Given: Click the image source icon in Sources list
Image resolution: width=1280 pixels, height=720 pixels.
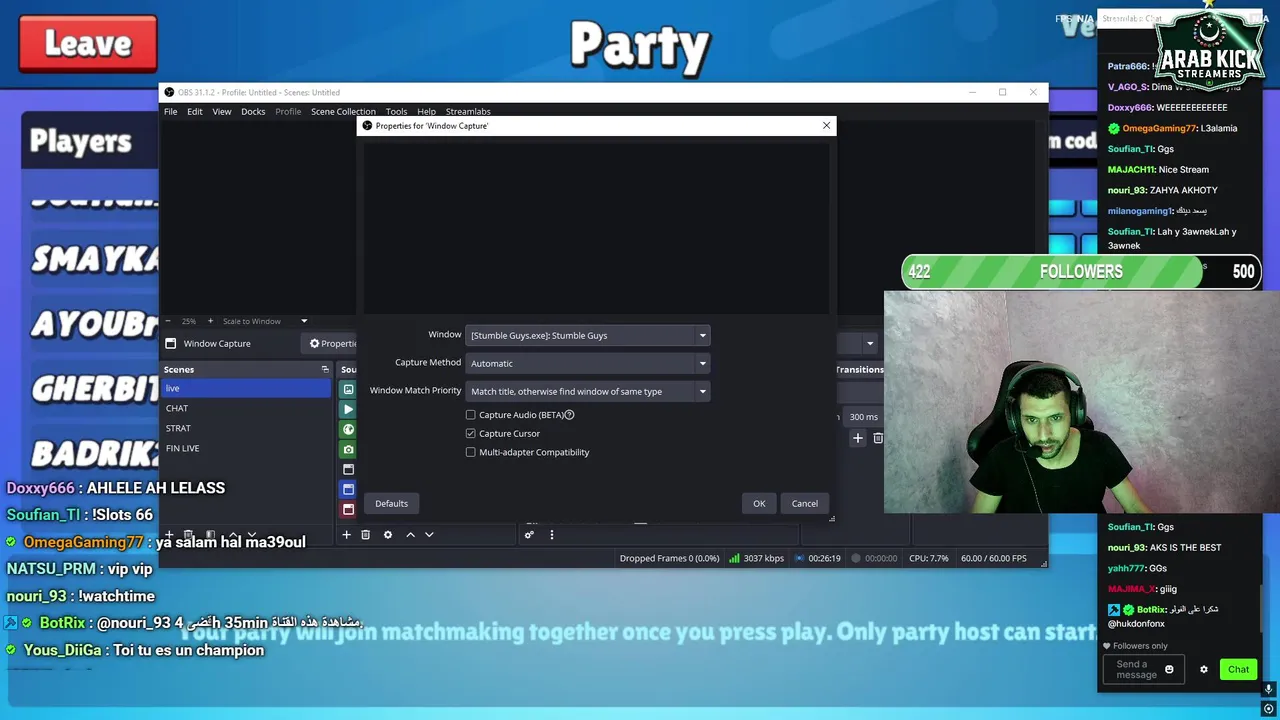Looking at the screenshot, I should click(x=348, y=389).
